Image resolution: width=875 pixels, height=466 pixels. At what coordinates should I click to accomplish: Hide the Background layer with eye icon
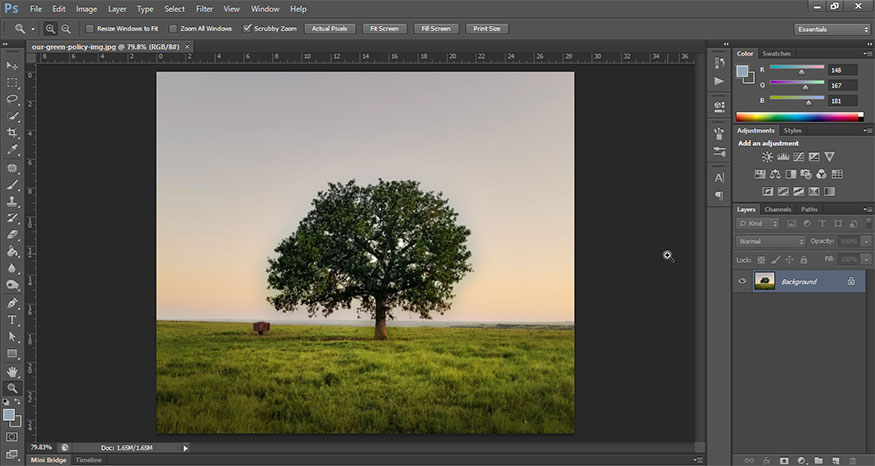click(x=742, y=282)
